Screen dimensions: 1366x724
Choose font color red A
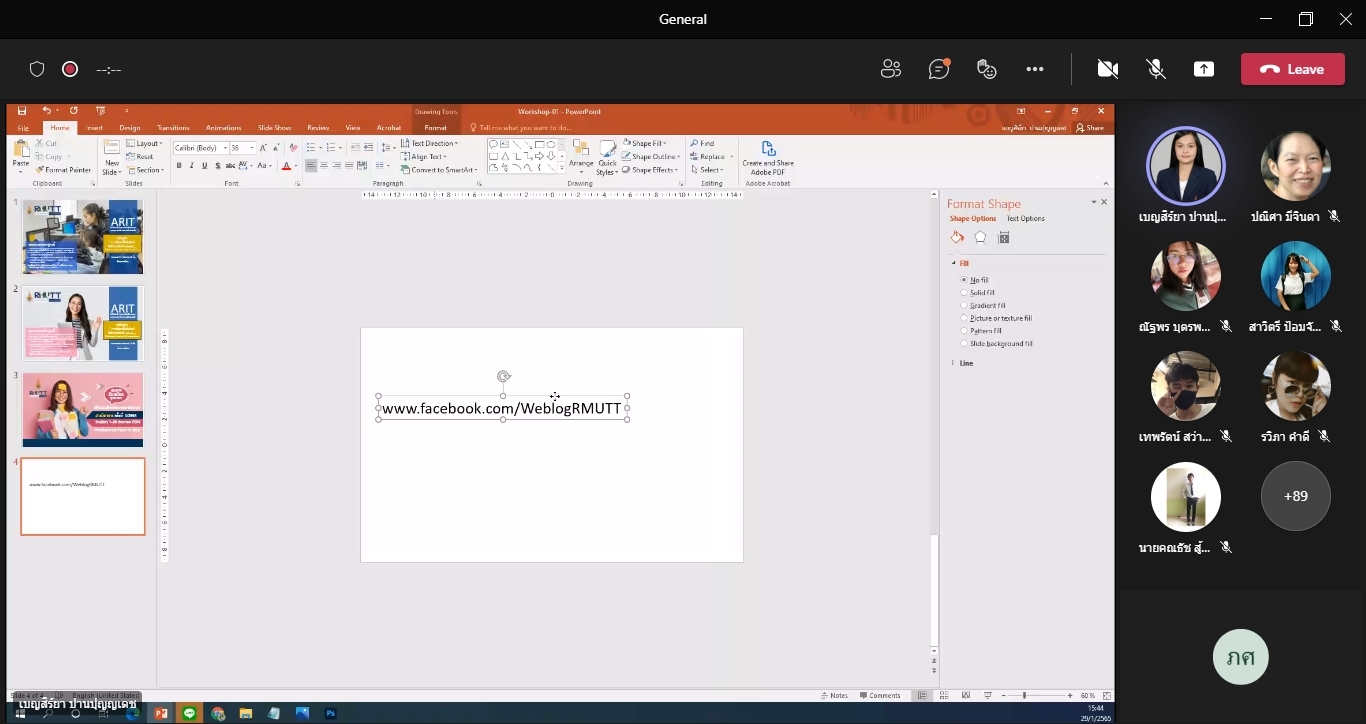287,166
